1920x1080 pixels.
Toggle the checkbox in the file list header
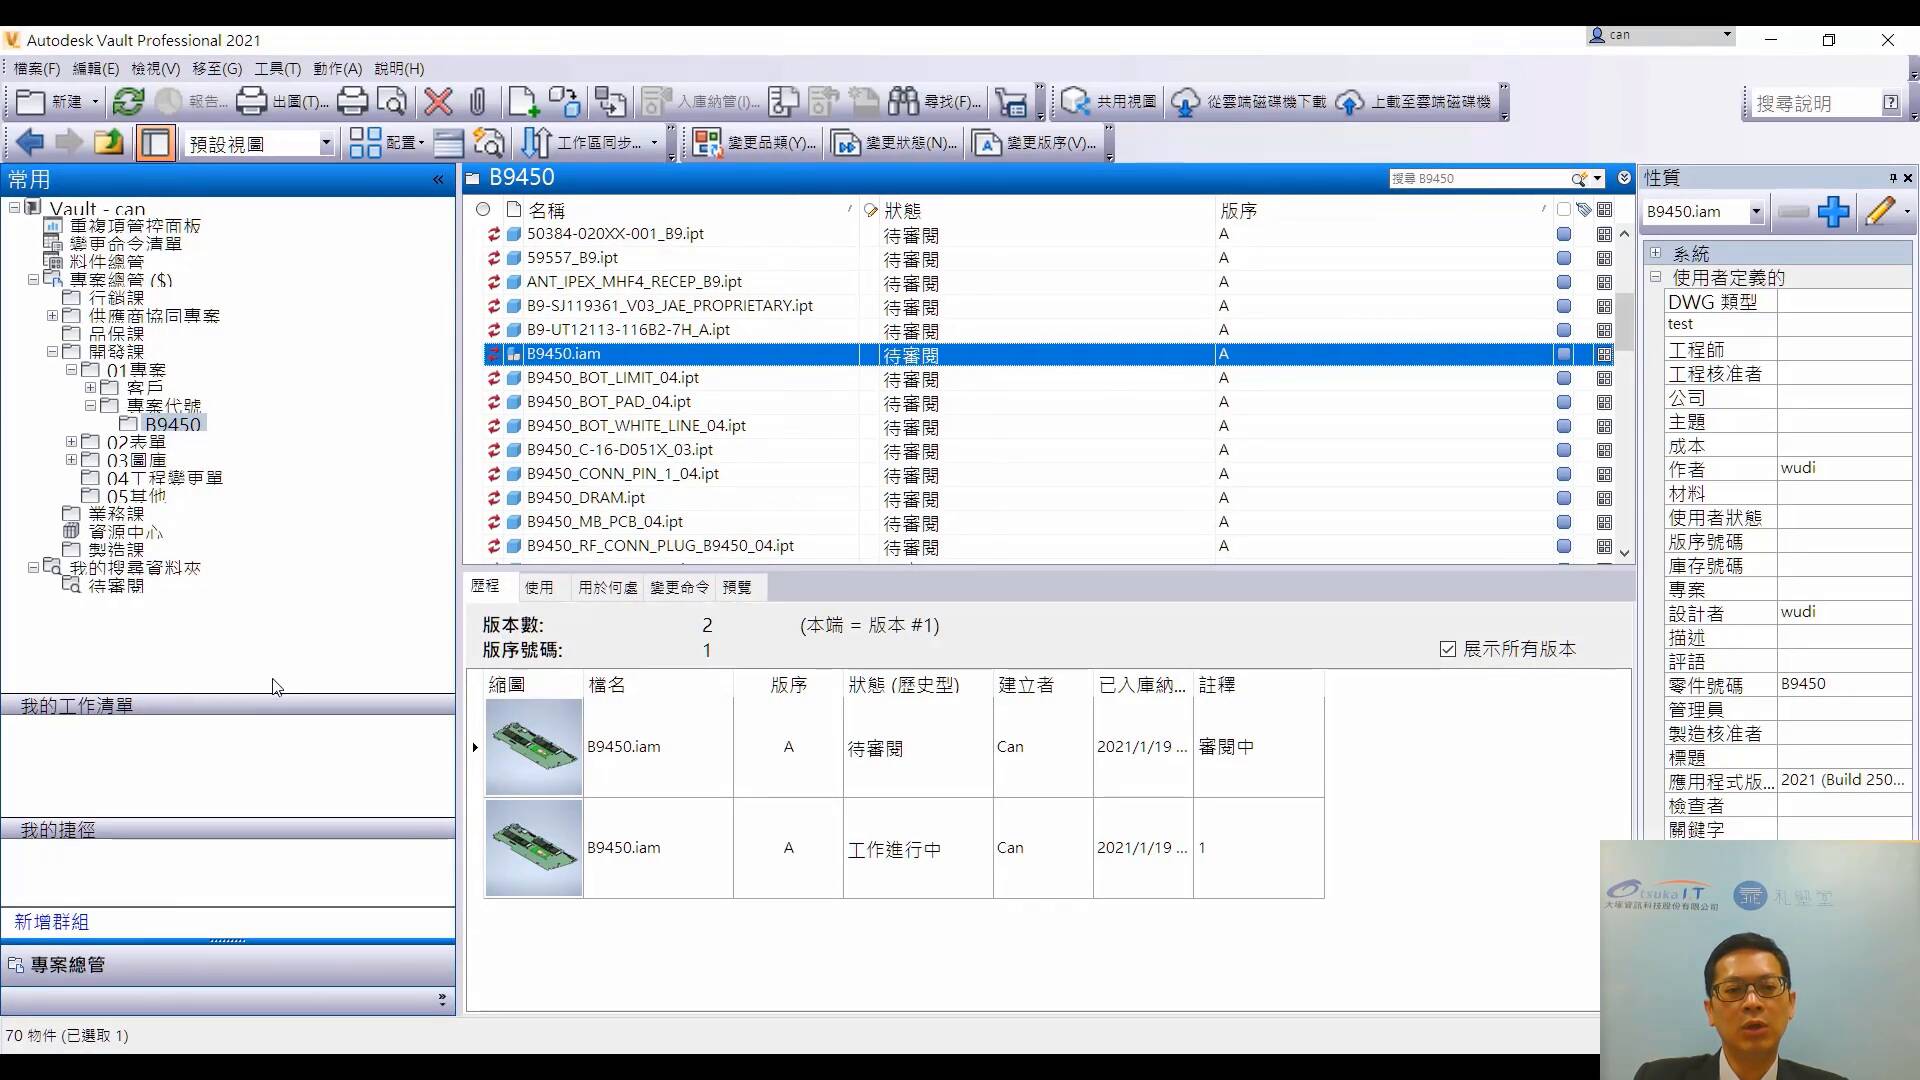[x=1564, y=210]
